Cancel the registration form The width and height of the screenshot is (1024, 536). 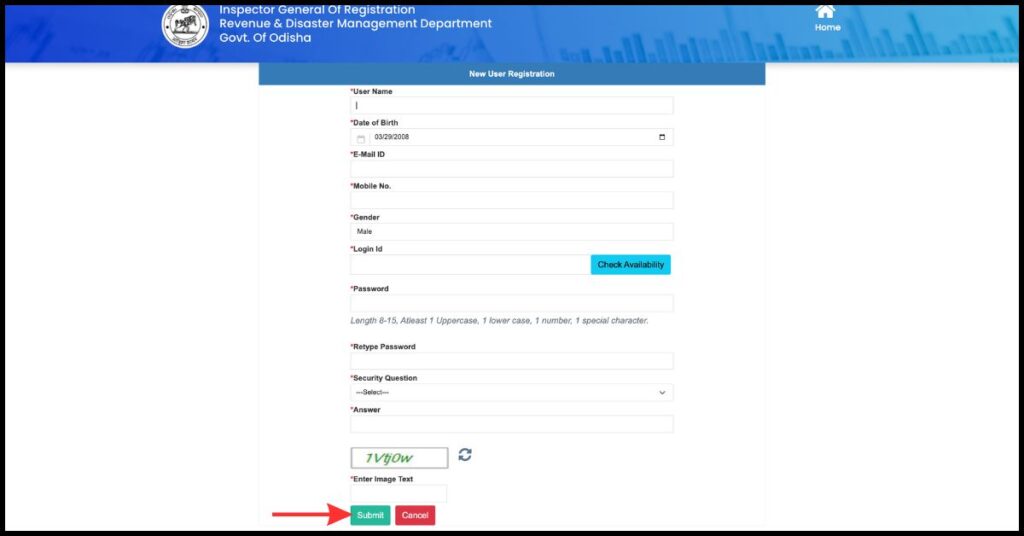point(415,515)
